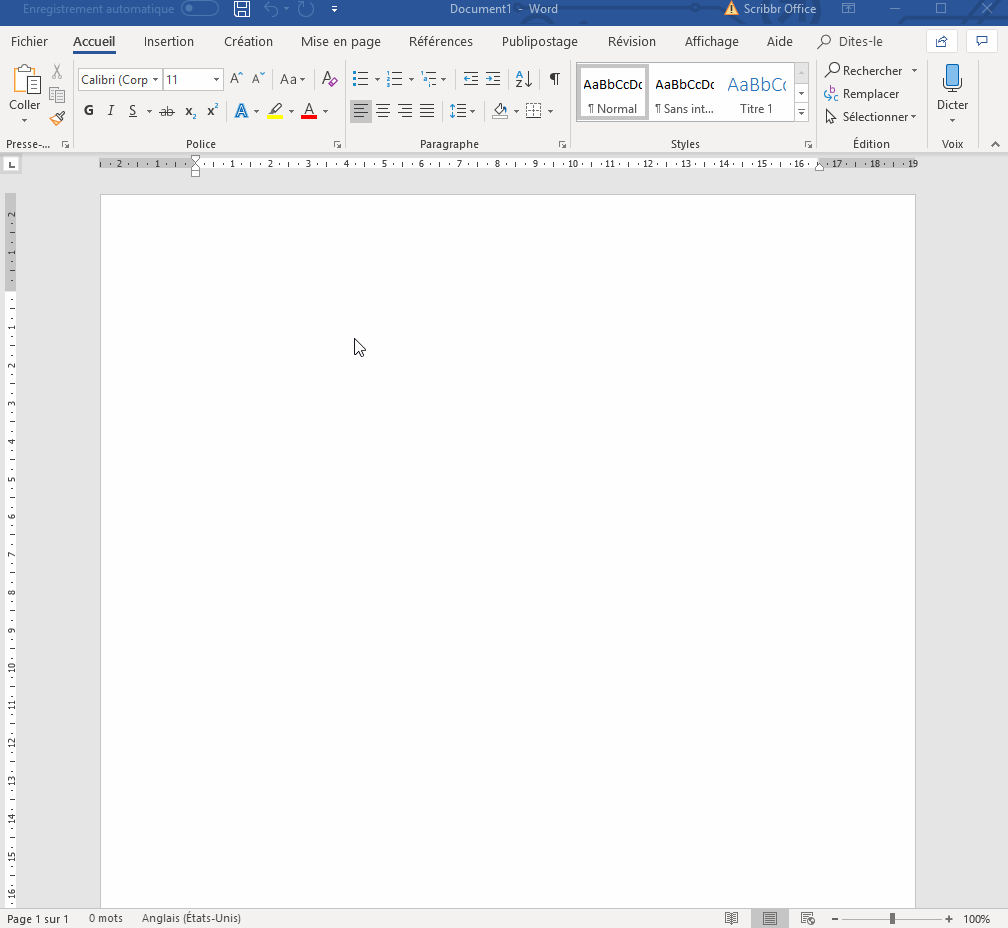Toggle underline with the S button

132,111
